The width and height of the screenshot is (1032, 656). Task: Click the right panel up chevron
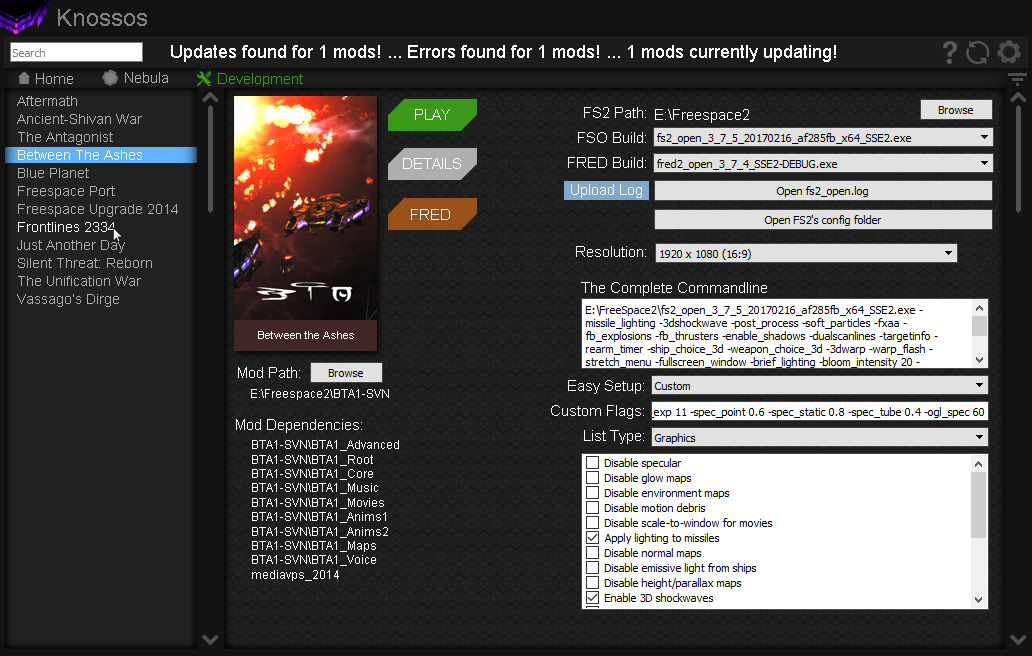pyautogui.click(x=1018, y=97)
